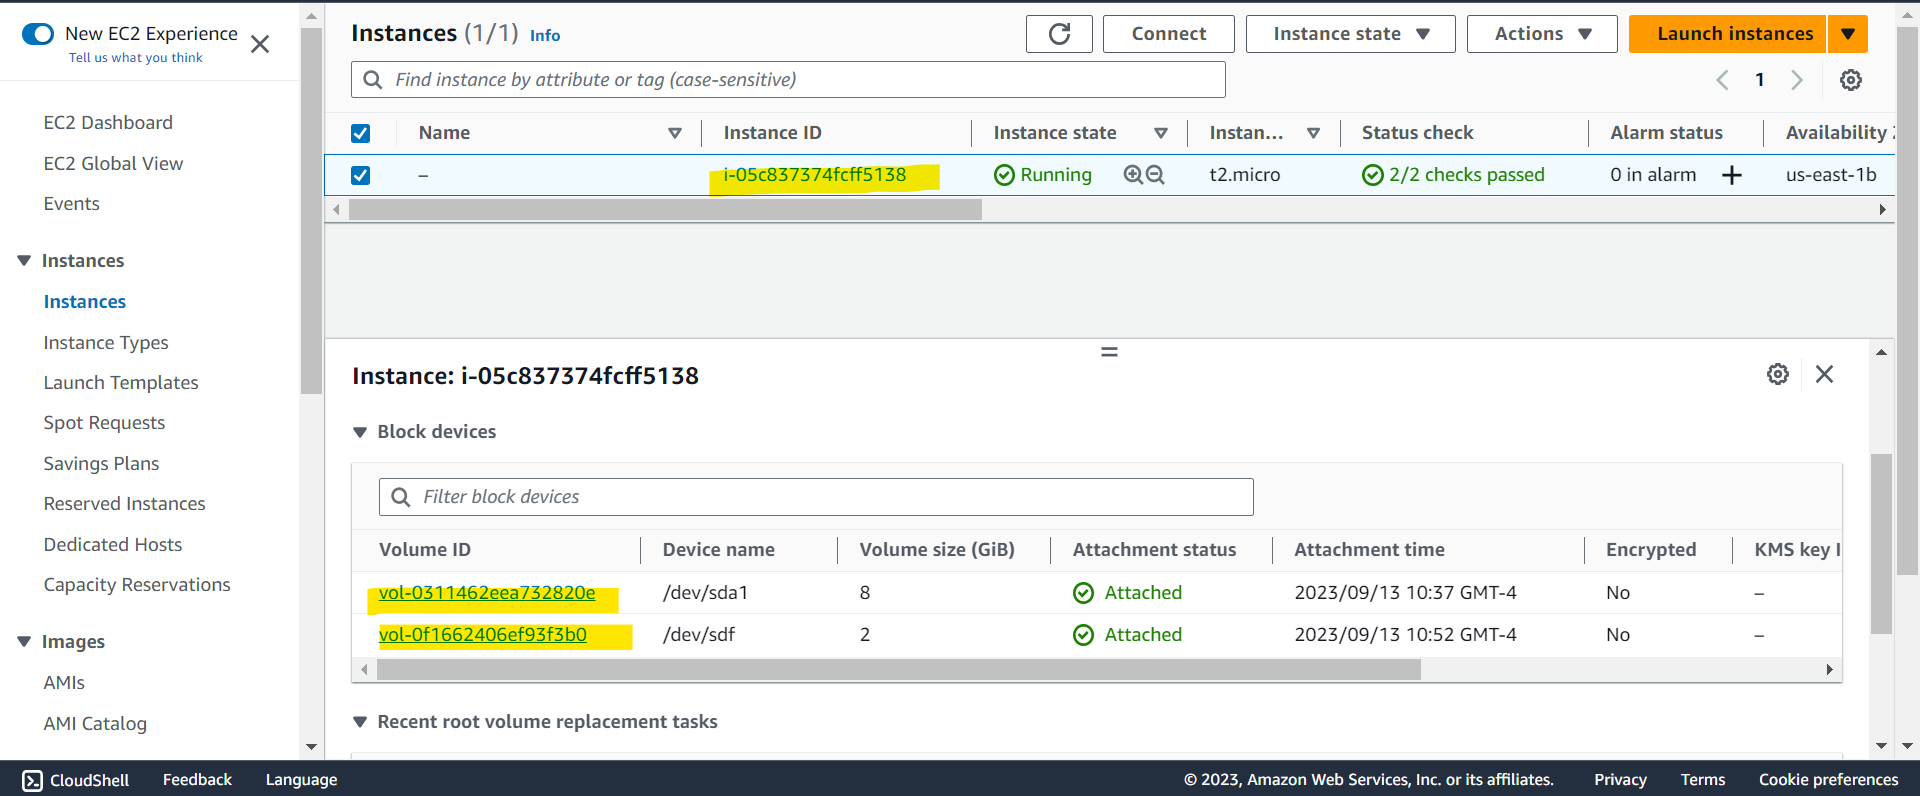Viewport: 1920px width, 796px height.
Task: Add alarm with the plus icon
Action: pyautogui.click(x=1732, y=175)
